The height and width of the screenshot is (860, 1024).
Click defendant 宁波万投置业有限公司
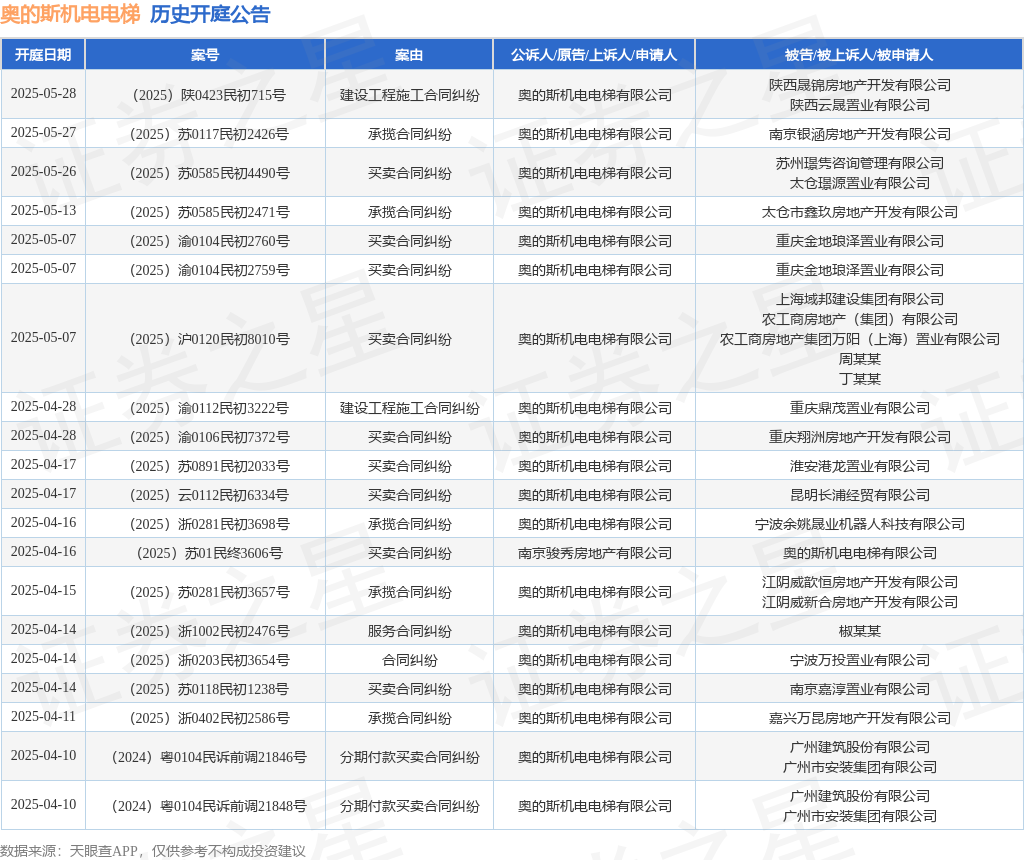pos(859,660)
